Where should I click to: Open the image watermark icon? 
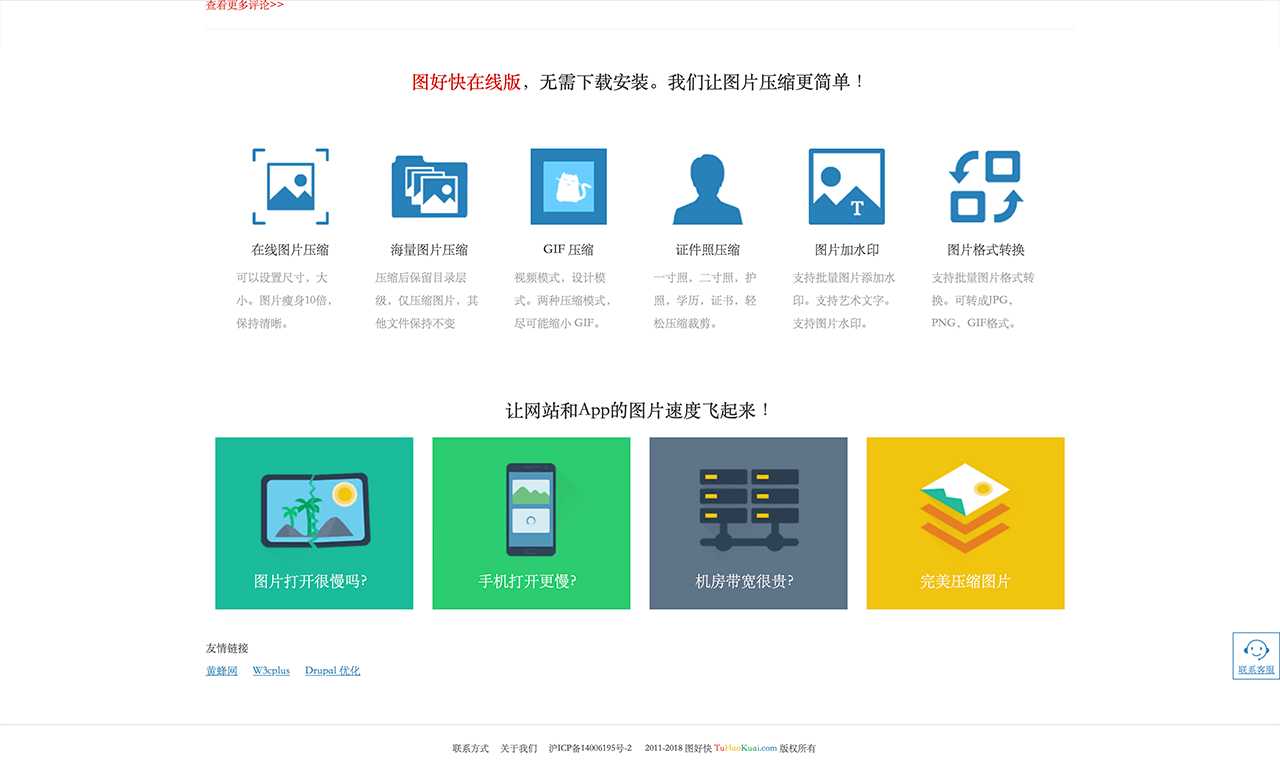(x=846, y=187)
